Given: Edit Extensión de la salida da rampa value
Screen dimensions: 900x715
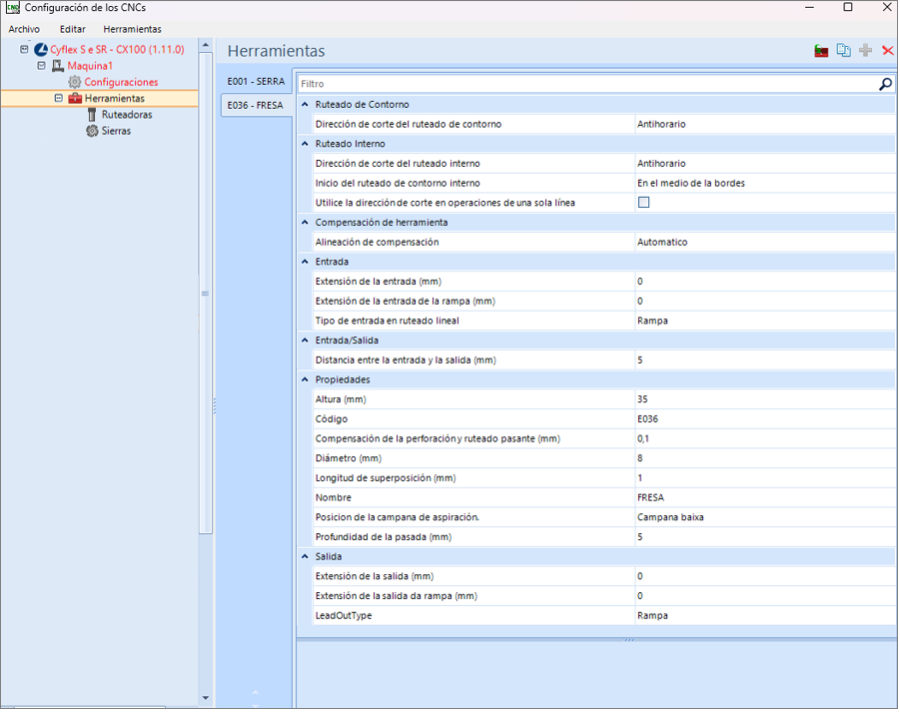Looking at the screenshot, I should point(765,596).
